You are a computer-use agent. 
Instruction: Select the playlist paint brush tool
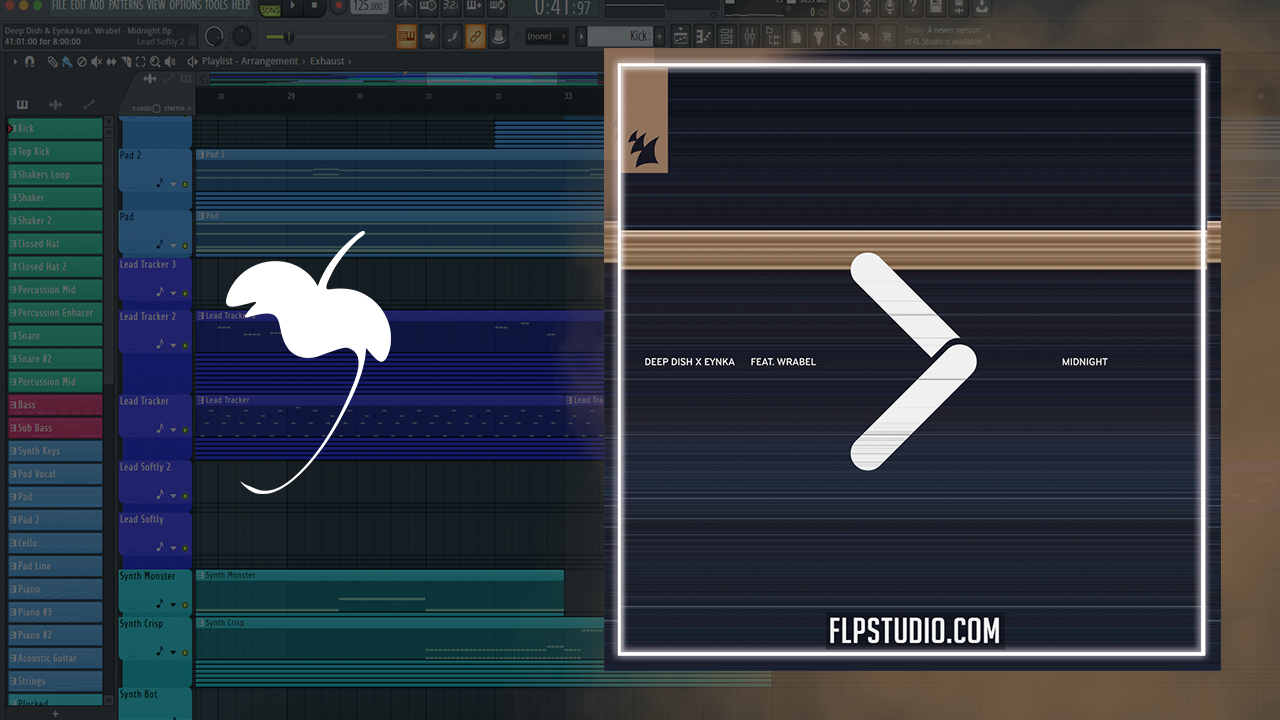pyautogui.click(x=66, y=61)
